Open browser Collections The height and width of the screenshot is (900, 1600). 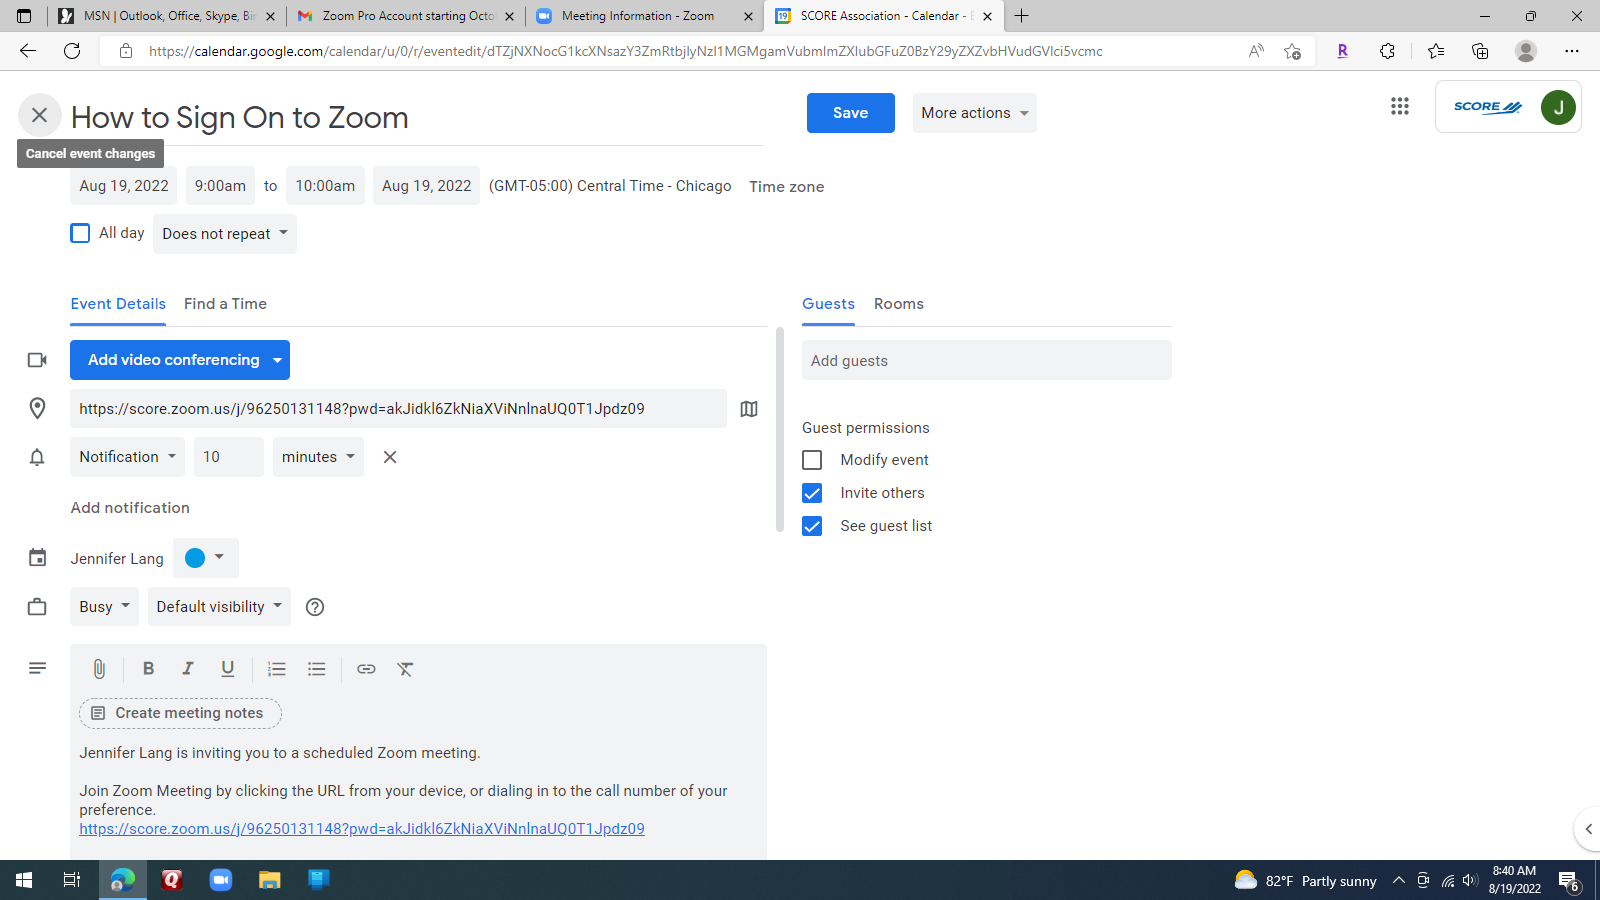1480,51
